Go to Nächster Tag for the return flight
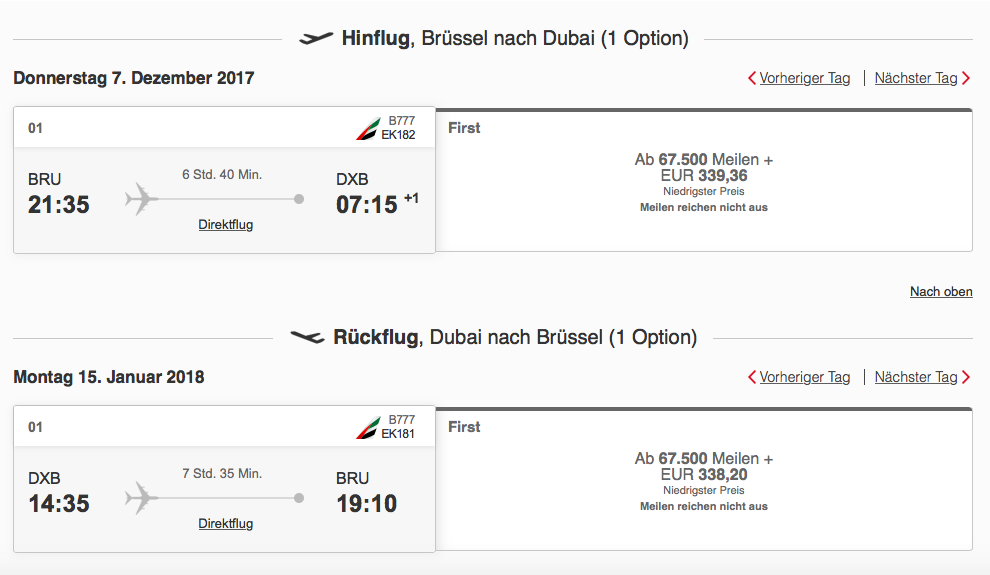Screen dimensions: 990x575 [916, 377]
